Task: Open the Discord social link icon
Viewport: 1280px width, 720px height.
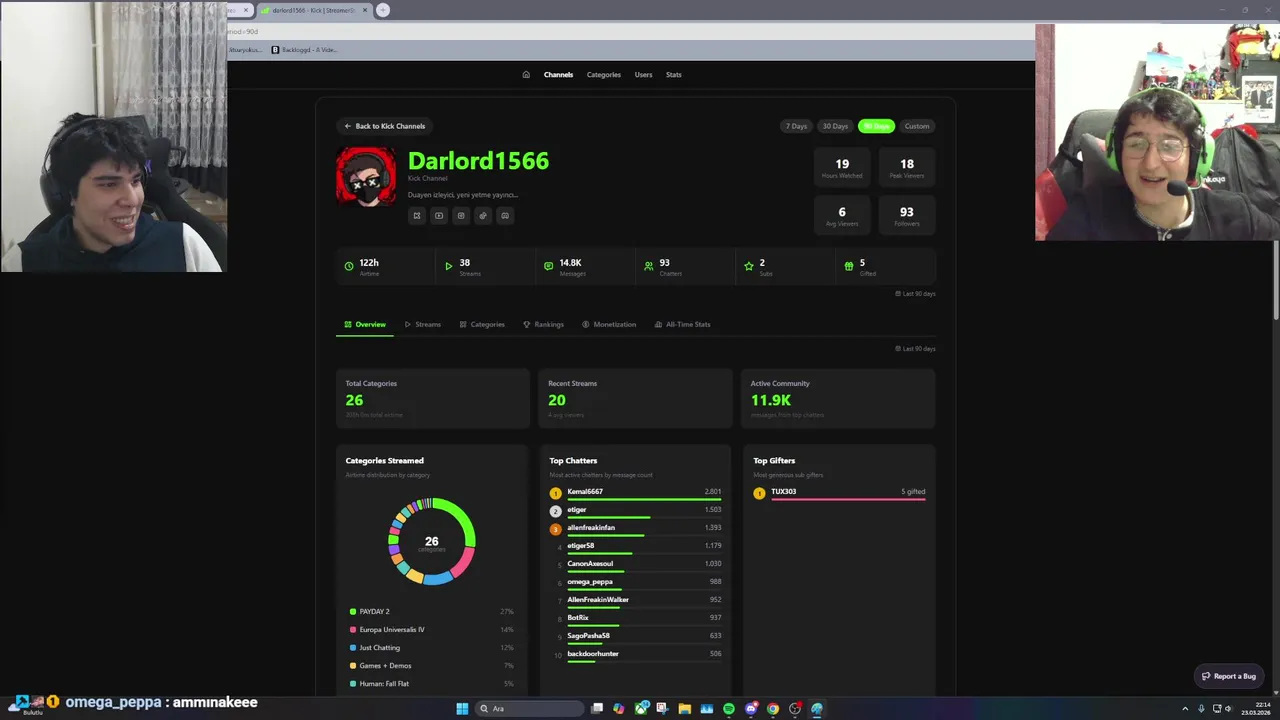Action: 505,215
